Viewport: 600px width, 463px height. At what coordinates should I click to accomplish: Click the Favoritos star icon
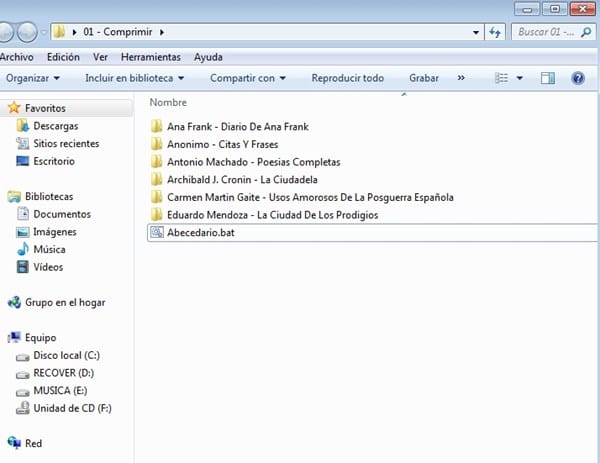pyautogui.click(x=14, y=108)
